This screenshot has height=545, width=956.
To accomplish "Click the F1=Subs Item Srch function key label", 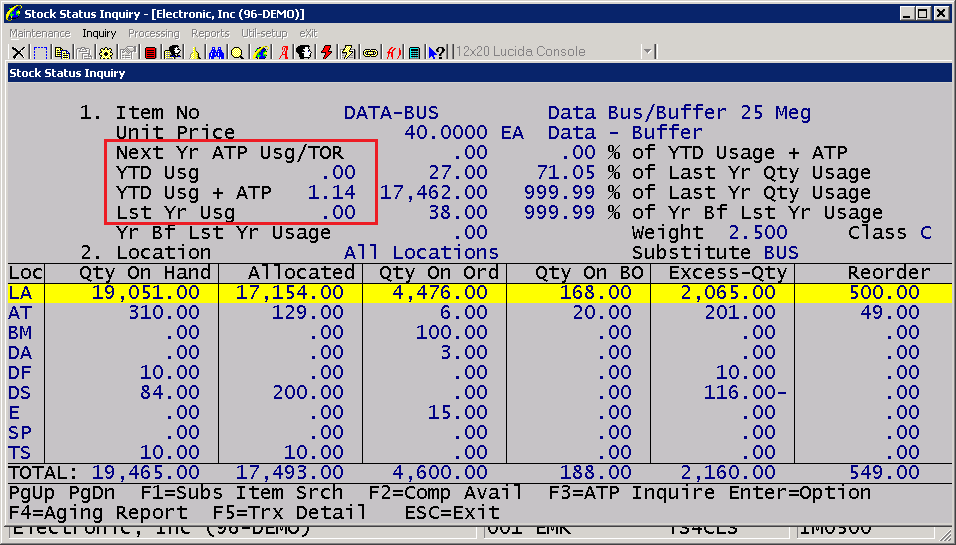I will pos(242,493).
